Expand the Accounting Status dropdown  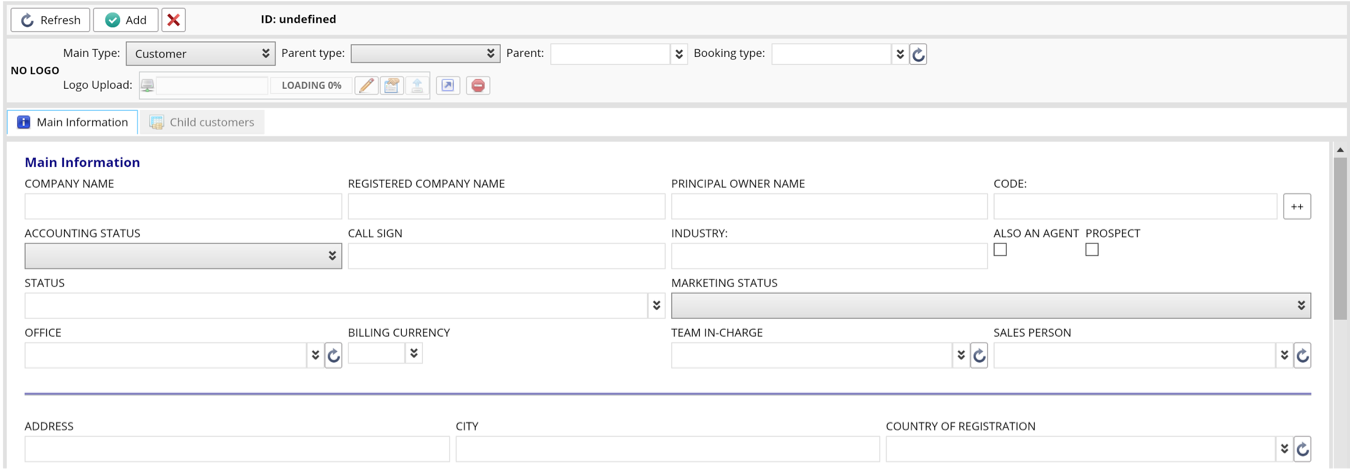click(183, 256)
